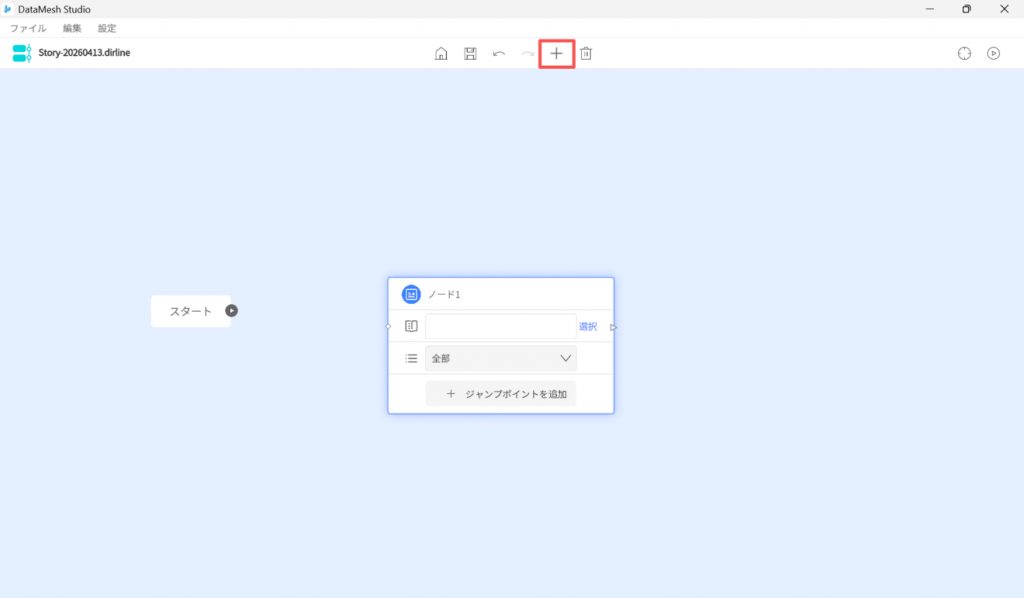
Task: Add a new node with the plus icon
Action: pos(557,53)
